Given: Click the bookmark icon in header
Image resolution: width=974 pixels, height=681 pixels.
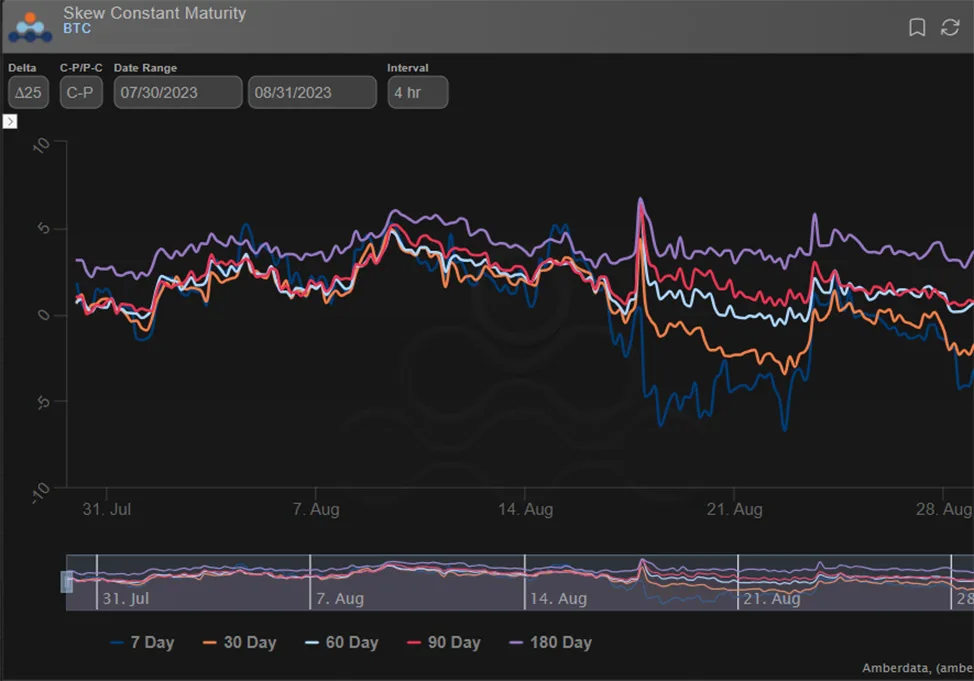Looking at the screenshot, I should [x=917, y=27].
